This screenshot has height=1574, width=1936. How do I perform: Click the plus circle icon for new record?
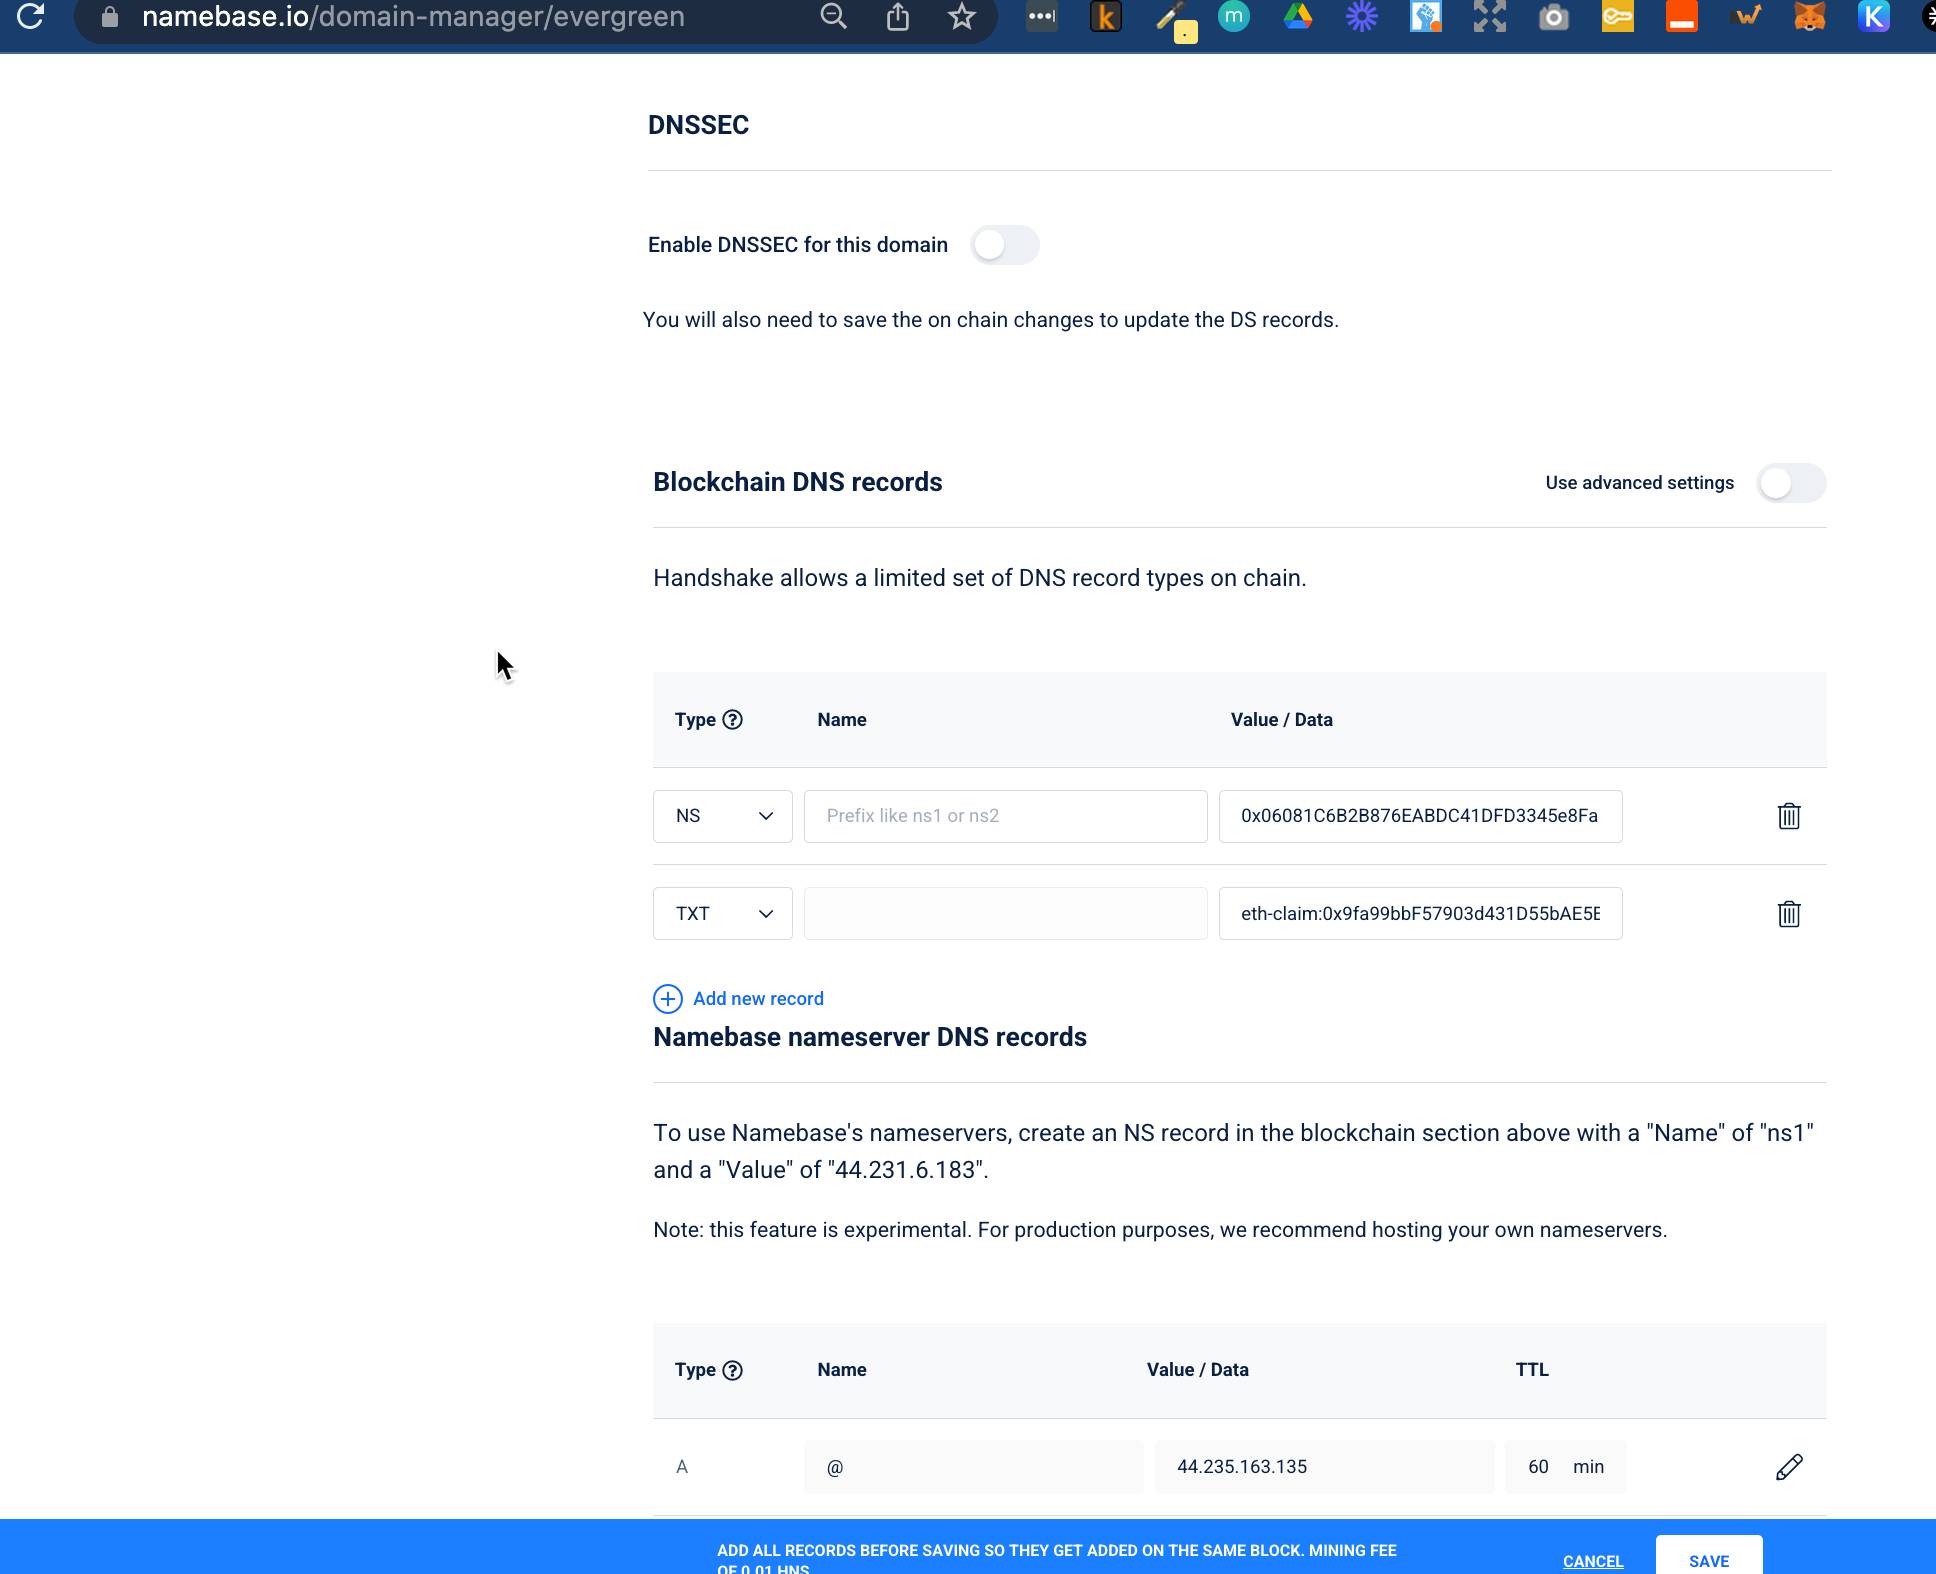[x=668, y=999]
